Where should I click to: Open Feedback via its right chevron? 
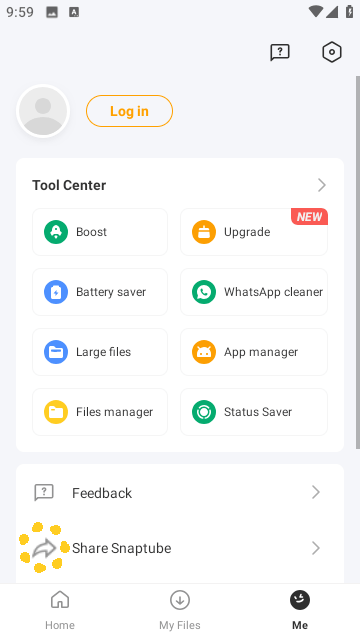point(316,492)
